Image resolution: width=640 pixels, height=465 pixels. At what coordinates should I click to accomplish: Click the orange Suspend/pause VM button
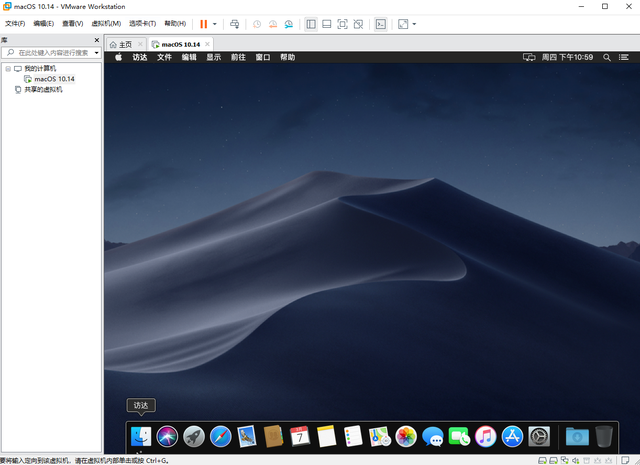coord(203,24)
